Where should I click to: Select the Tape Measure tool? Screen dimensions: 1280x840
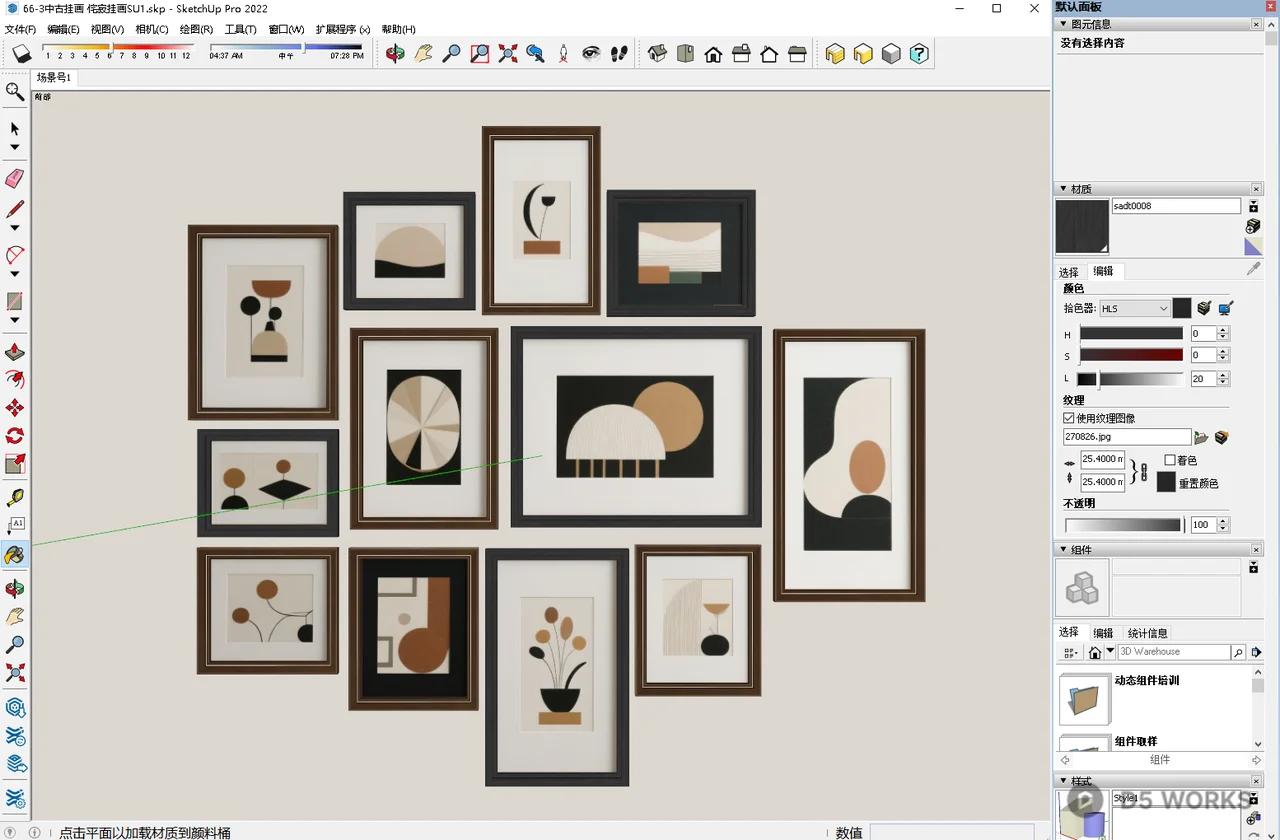[x=15, y=497]
